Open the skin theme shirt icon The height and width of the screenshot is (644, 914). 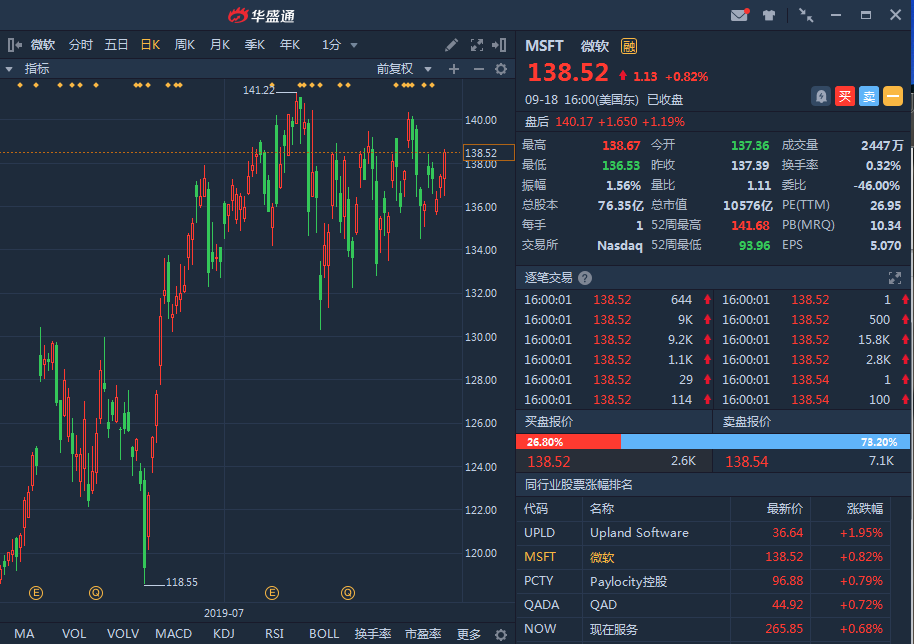tap(769, 15)
